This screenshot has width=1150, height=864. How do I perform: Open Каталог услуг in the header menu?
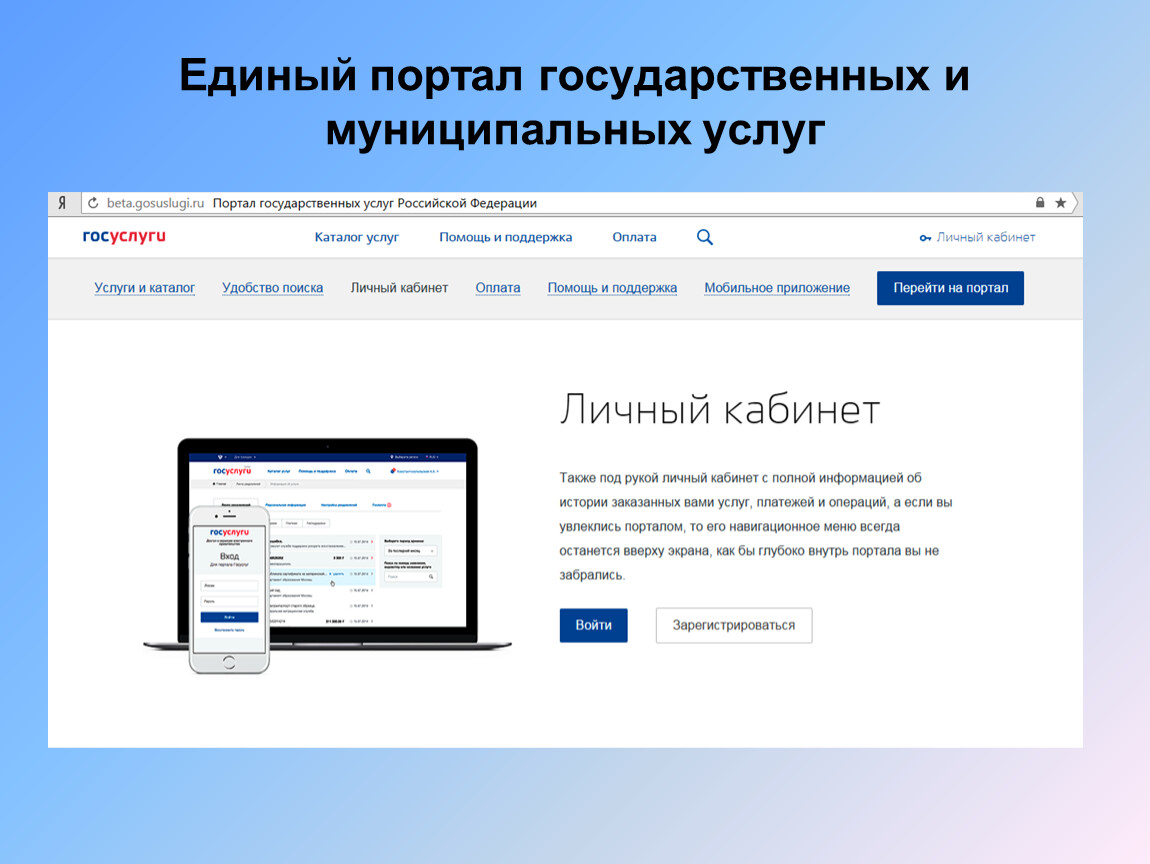click(x=356, y=237)
